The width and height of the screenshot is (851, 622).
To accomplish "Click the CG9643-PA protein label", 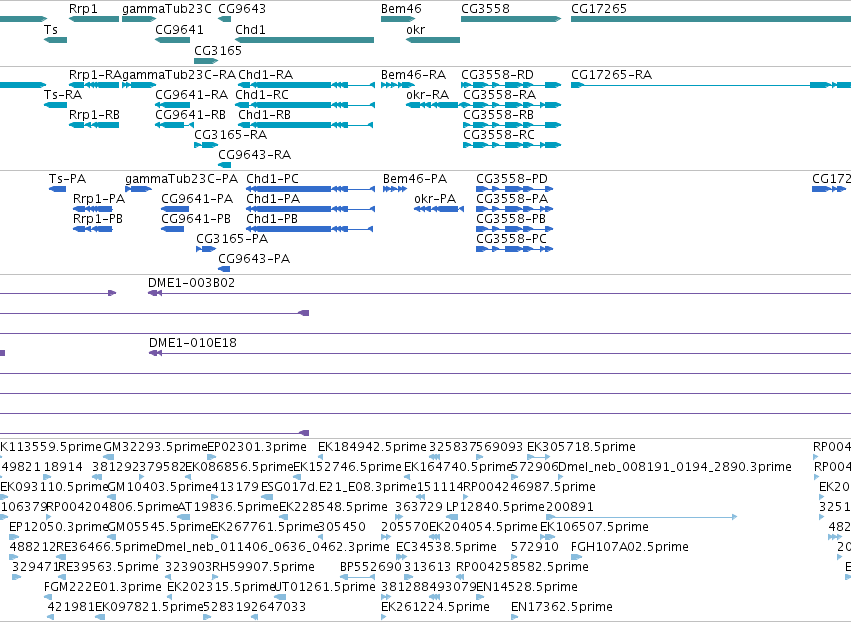I will coord(254,258).
